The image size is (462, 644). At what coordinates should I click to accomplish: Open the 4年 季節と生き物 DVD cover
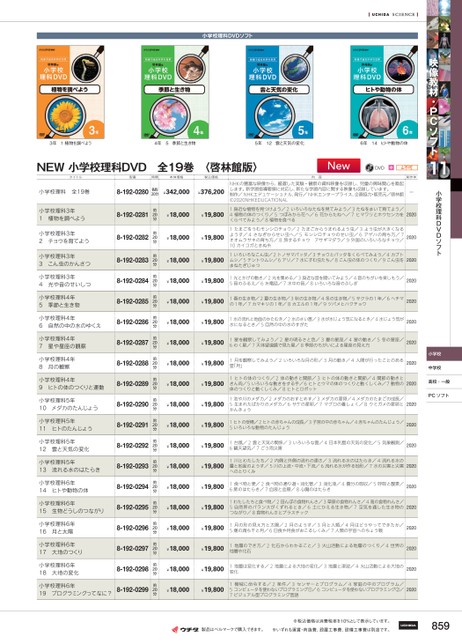175,92
